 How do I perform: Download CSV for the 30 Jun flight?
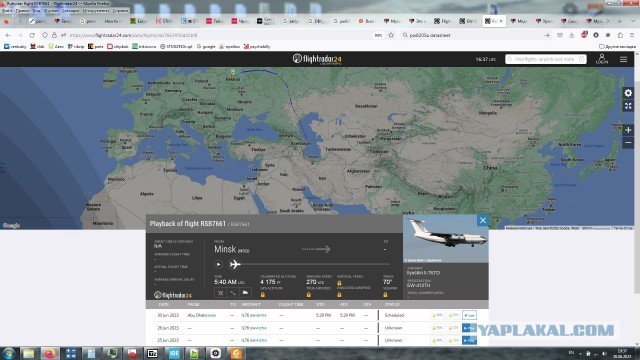click(453, 316)
